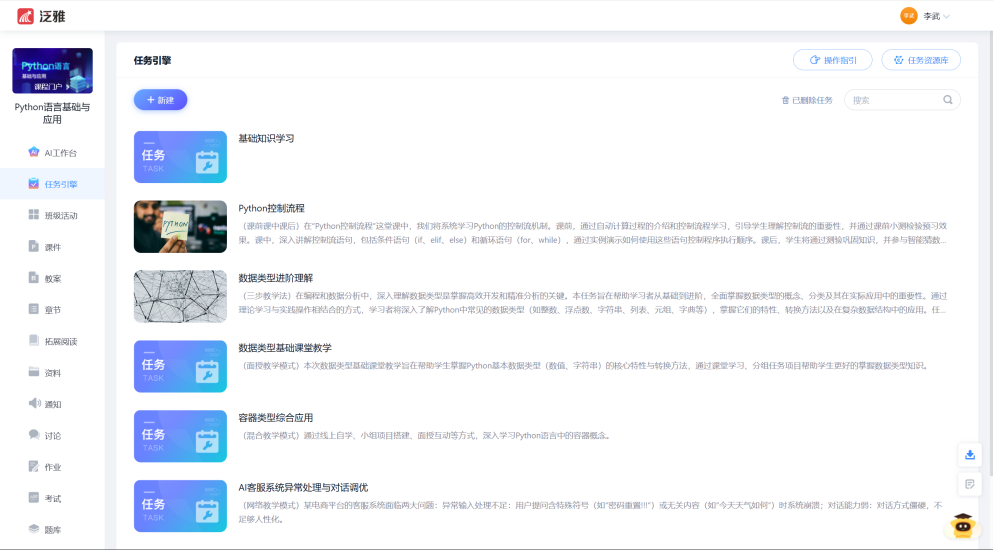Focus the 搜索 input field
This screenshot has width=993, height=550.
(x=902, y=99)
